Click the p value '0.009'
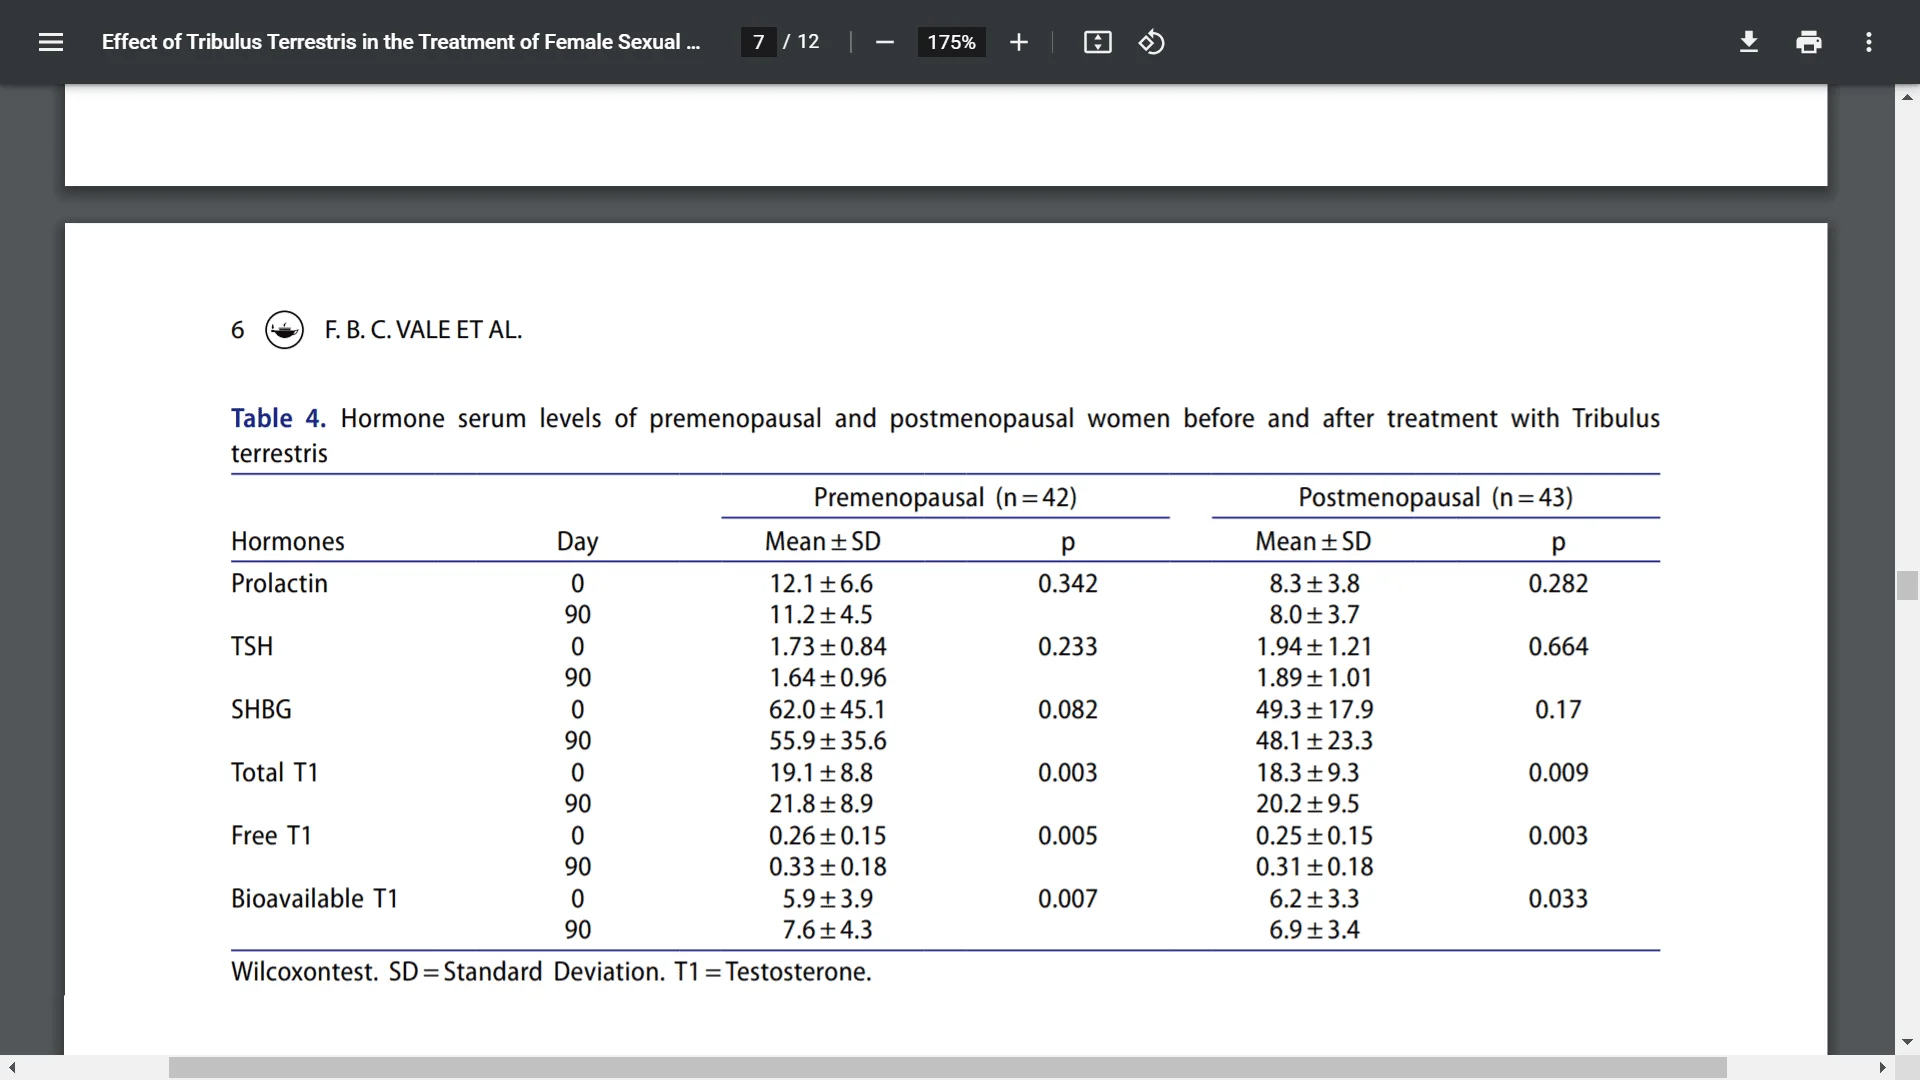The width and height of the screenshot is (1920, 1080). tap(1558, 772)
